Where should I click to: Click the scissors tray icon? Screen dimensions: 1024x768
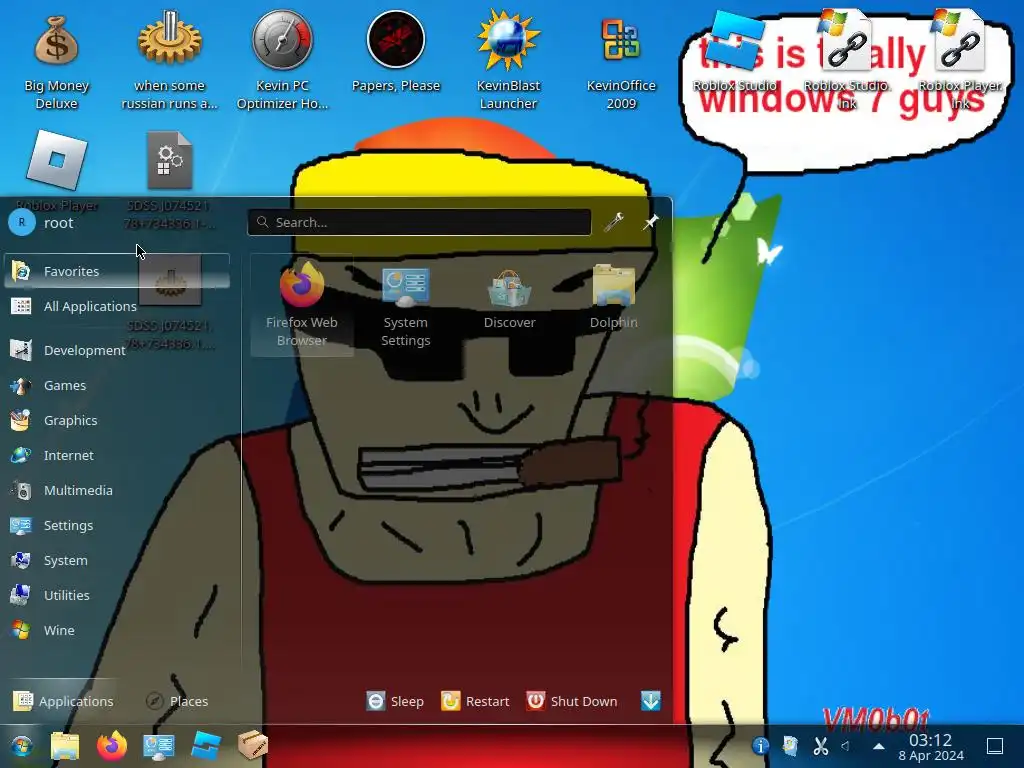(x=821, y=746)
